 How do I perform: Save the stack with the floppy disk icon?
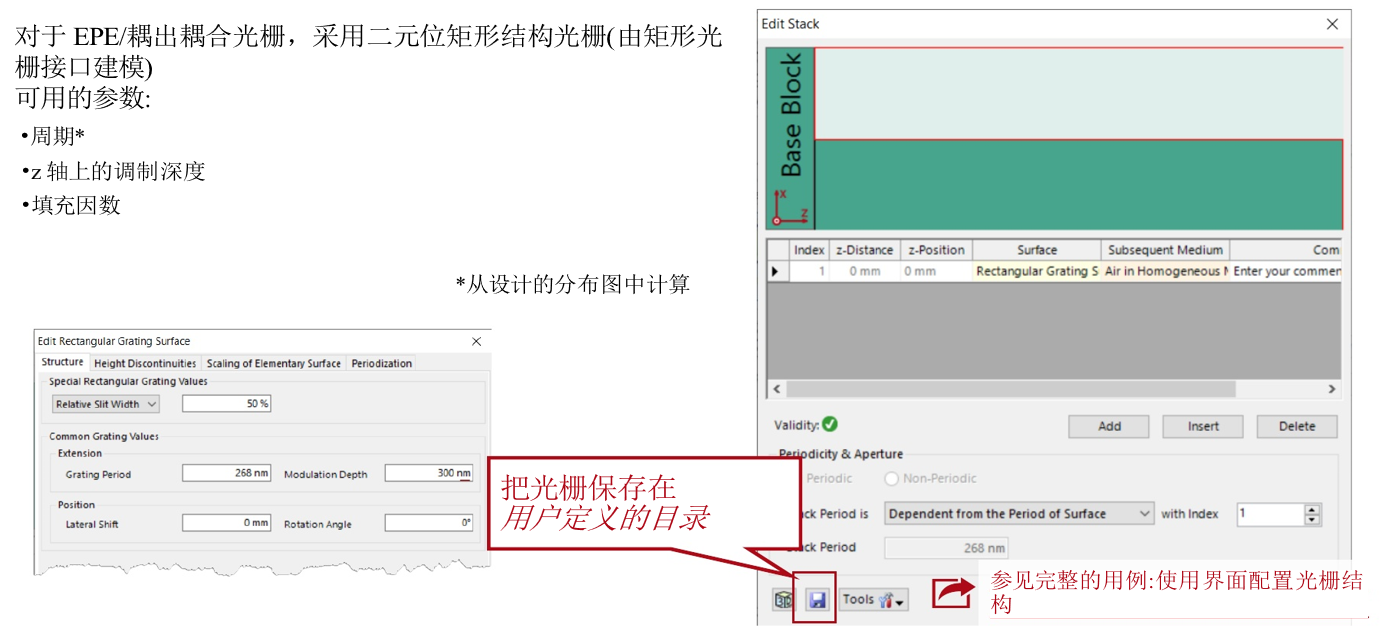click(x=817, y=600)
